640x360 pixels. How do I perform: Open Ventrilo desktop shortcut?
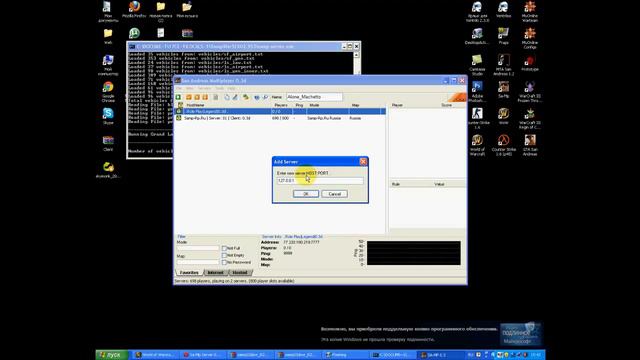(503, 10)
